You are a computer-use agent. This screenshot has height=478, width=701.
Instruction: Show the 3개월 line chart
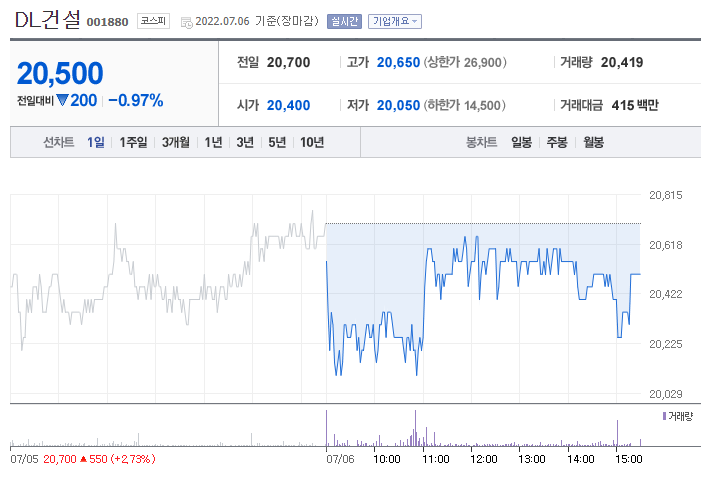point(176,142)
